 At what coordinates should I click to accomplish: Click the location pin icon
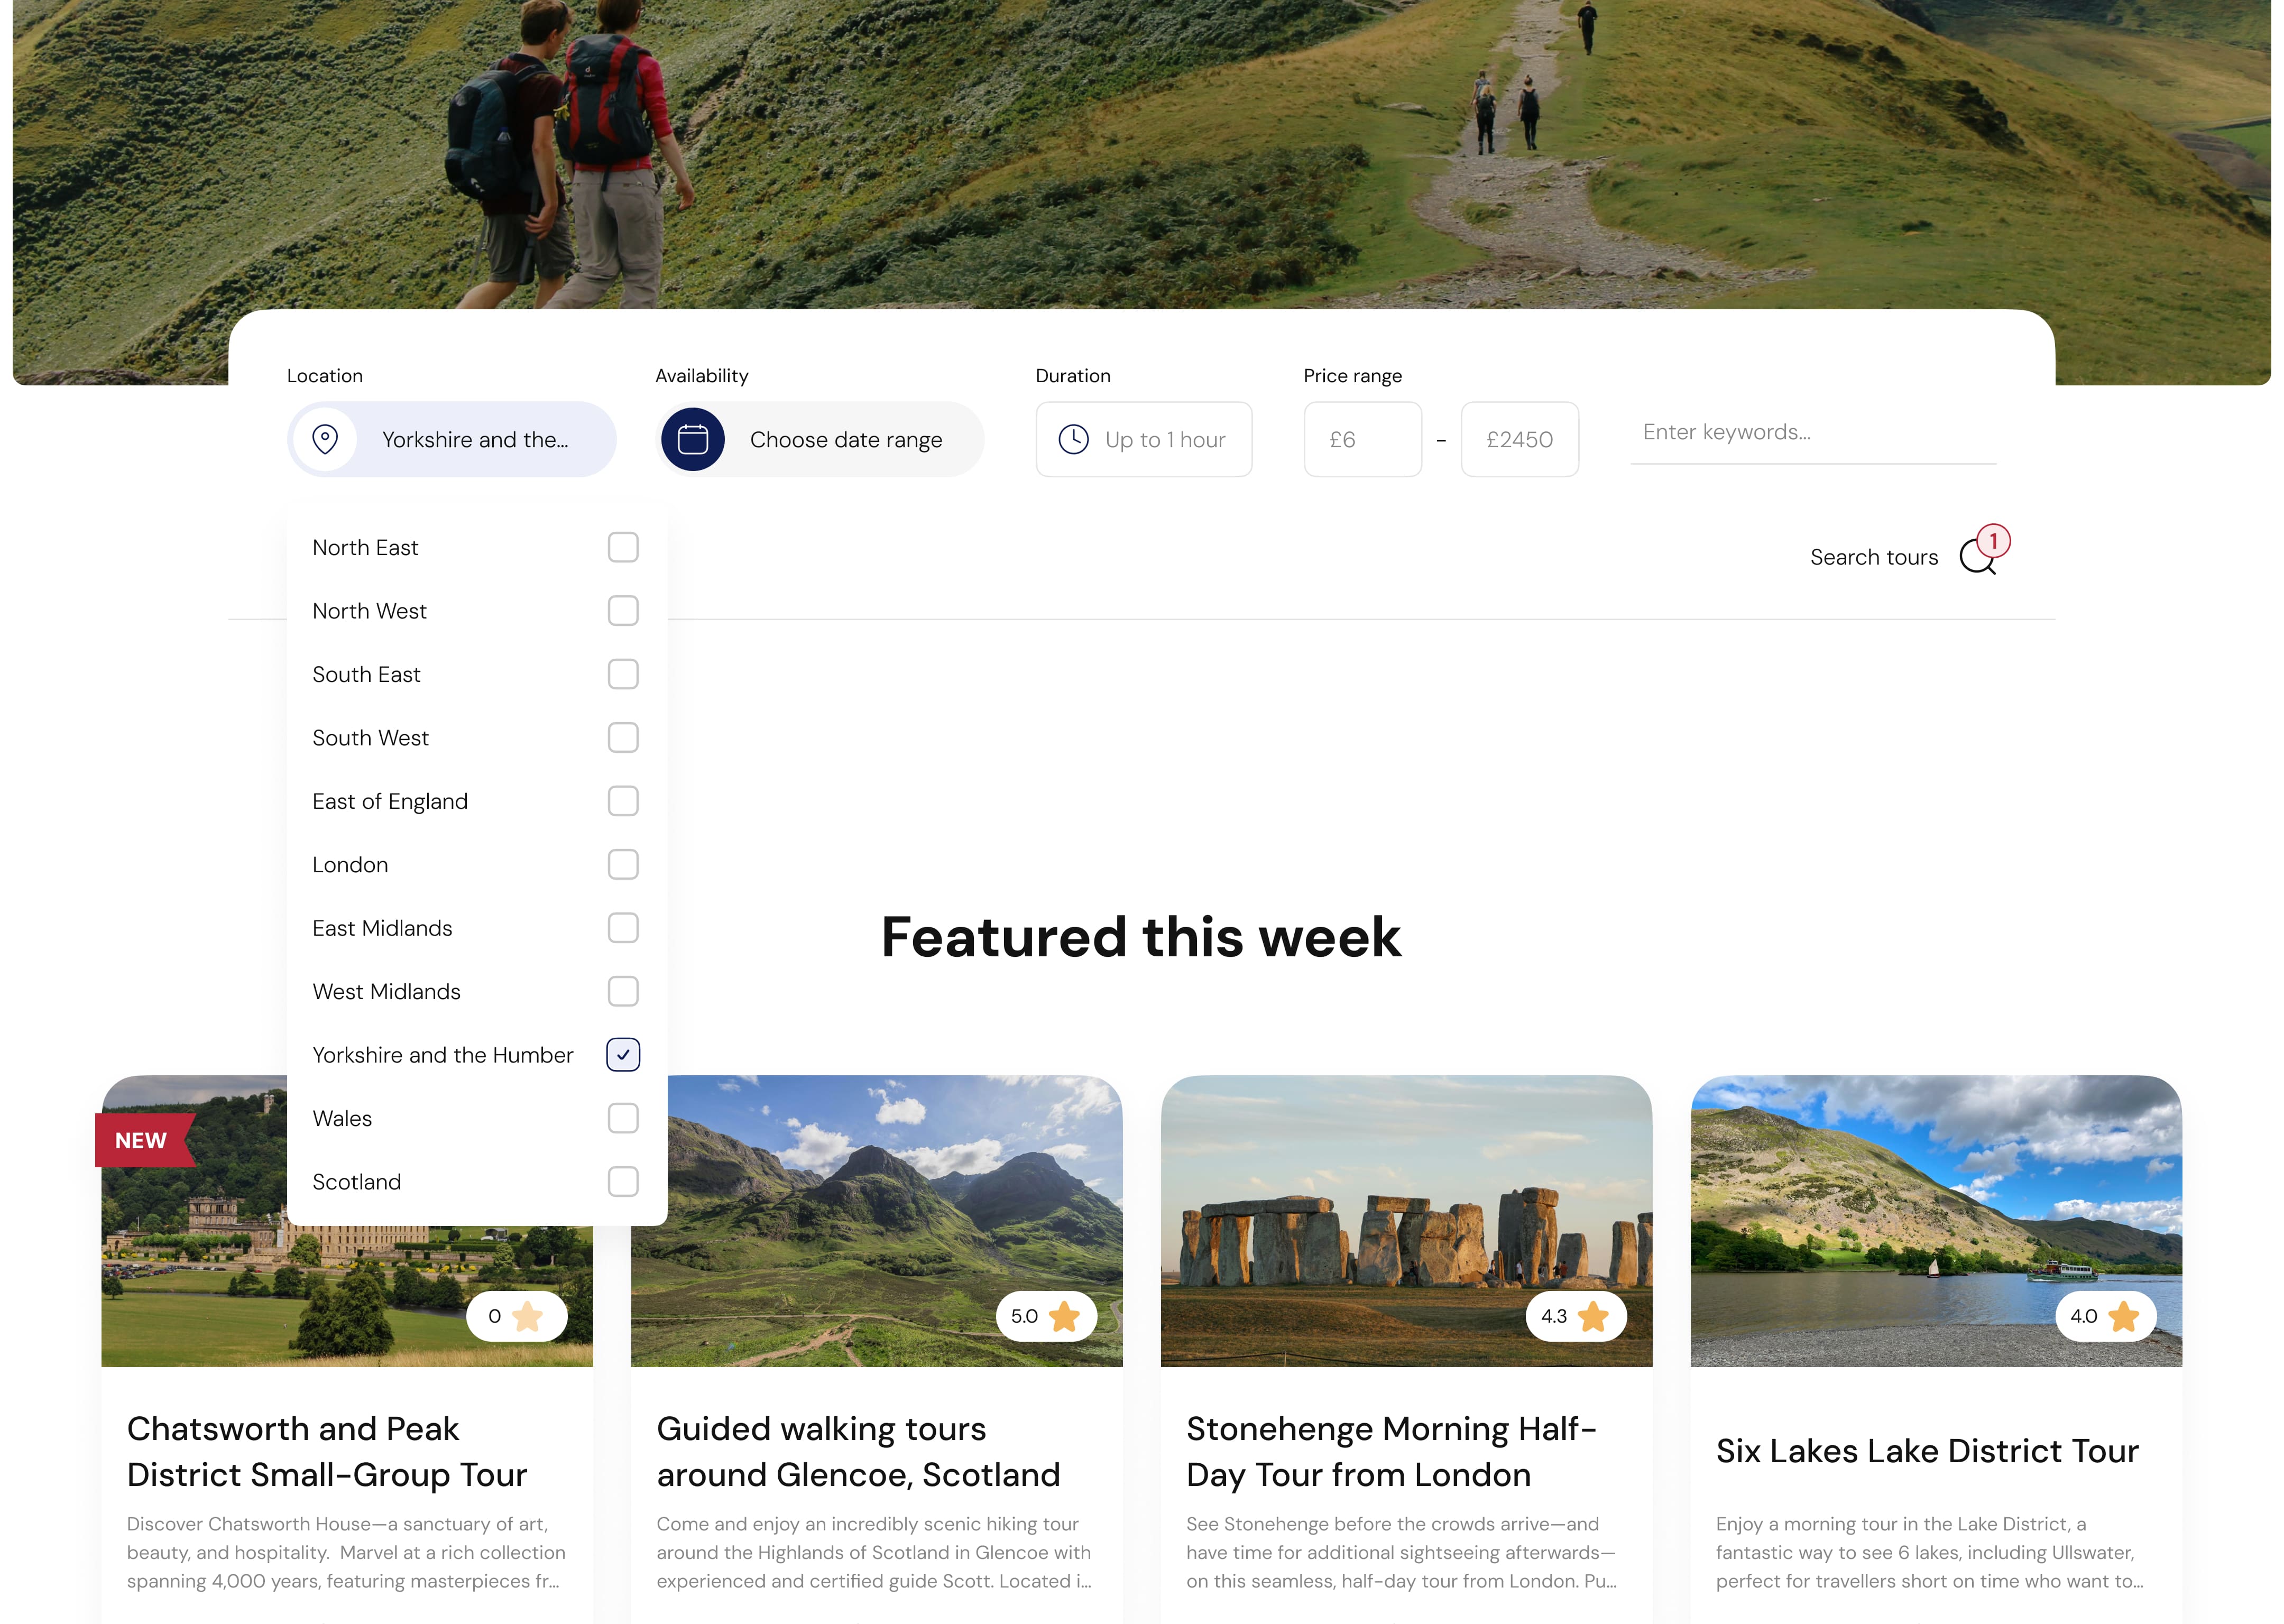point(325,439)
